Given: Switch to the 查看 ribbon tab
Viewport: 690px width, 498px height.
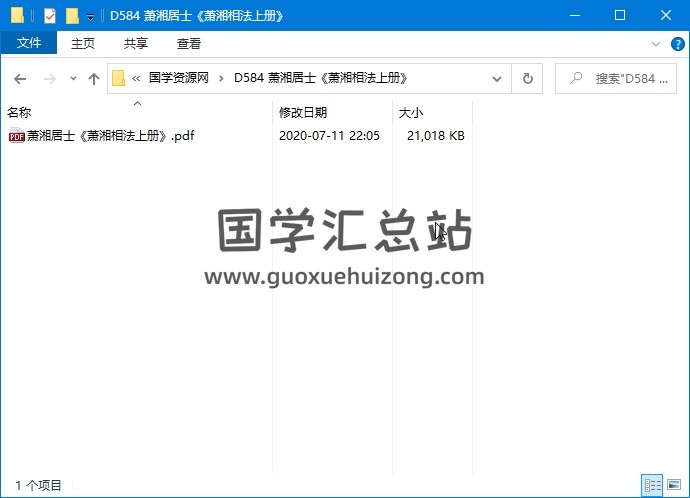Looking at the screenshot, I should [189, 43].
